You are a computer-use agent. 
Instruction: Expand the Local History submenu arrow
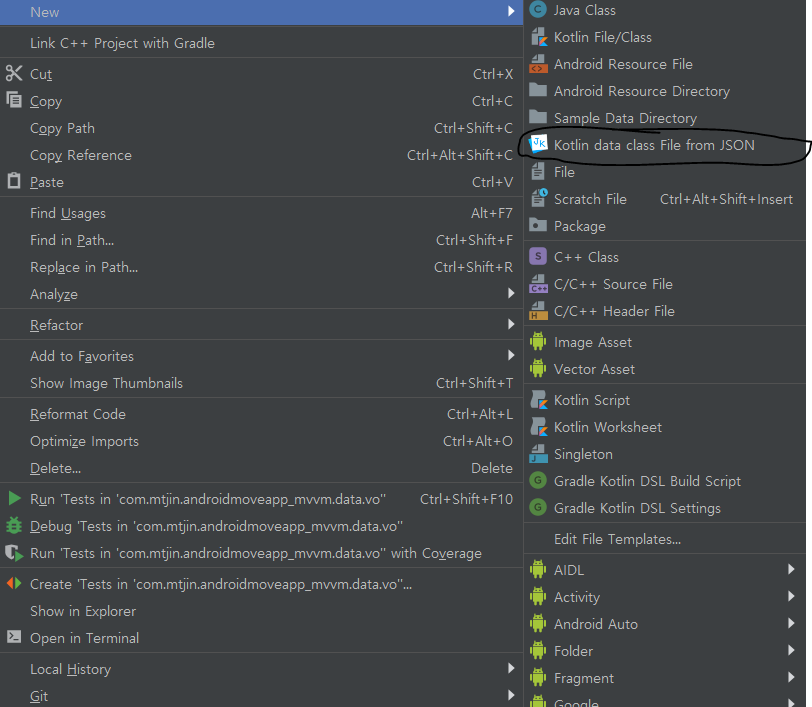(511, 668)
